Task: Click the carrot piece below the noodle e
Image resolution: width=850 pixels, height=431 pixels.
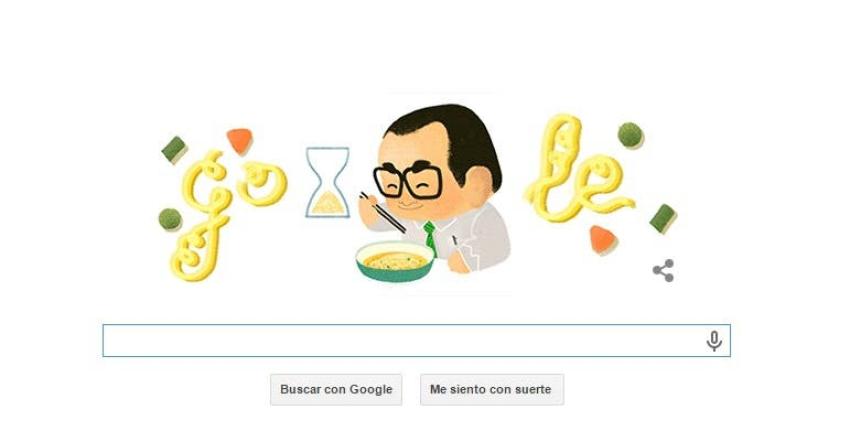Action: (x=603, y=240)
